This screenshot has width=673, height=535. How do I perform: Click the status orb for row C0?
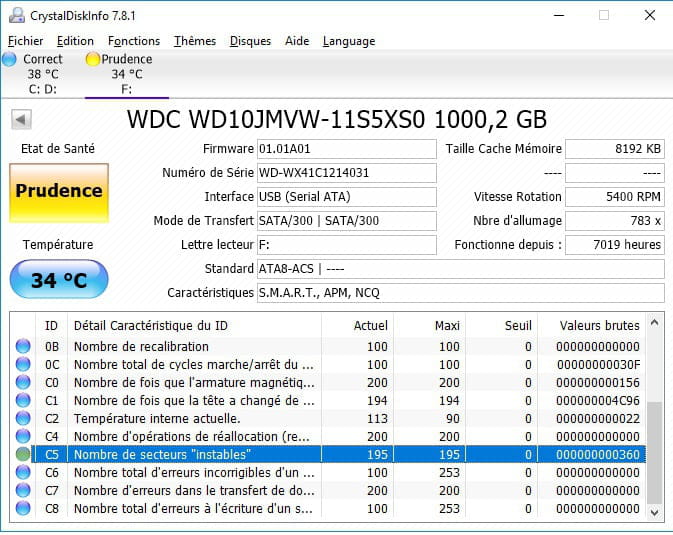pyautogui.click(x=23, y=382)
